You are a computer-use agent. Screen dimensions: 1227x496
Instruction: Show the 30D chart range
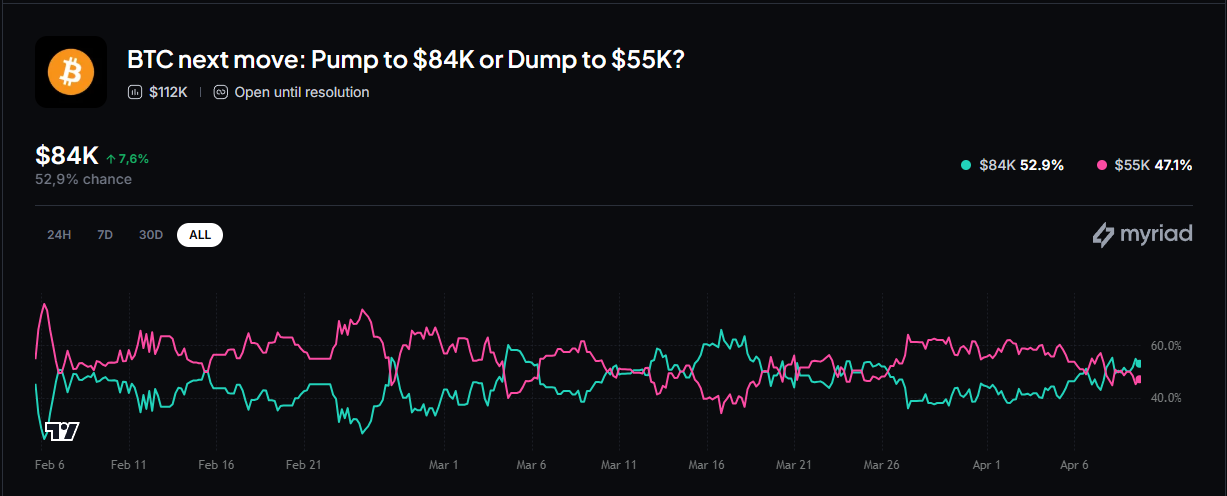[x=151, y=235]
